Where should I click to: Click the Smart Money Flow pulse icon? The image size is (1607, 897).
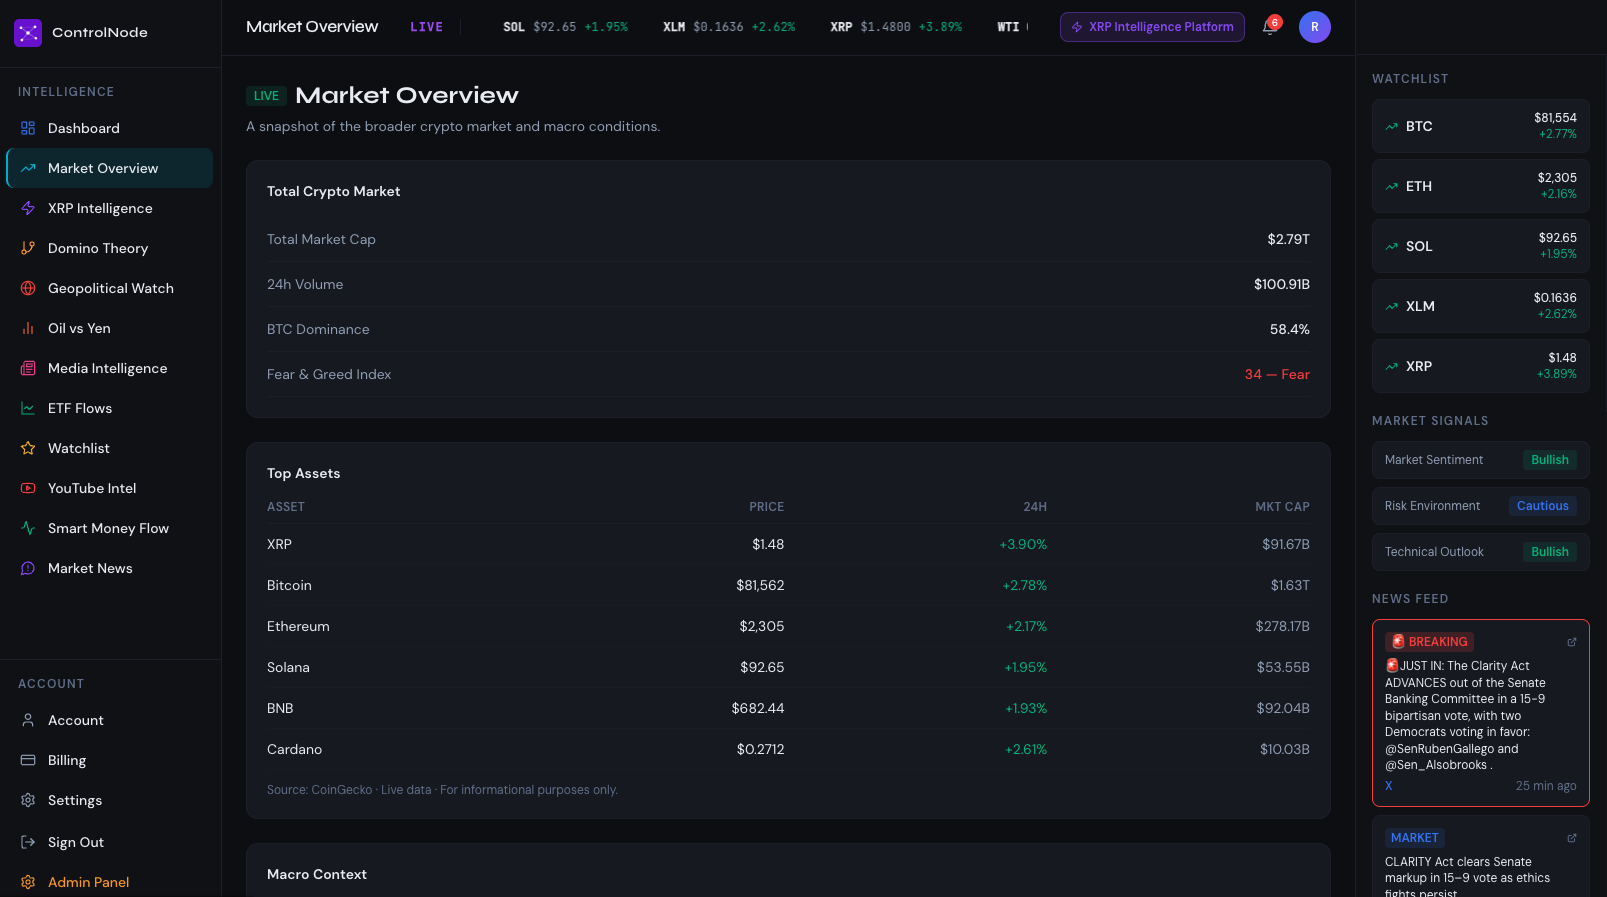click(x=28, y=528)
